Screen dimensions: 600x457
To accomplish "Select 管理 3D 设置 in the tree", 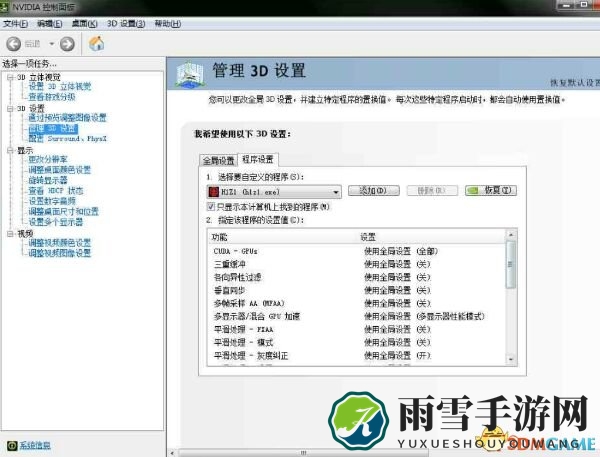I will coord(53,129).
